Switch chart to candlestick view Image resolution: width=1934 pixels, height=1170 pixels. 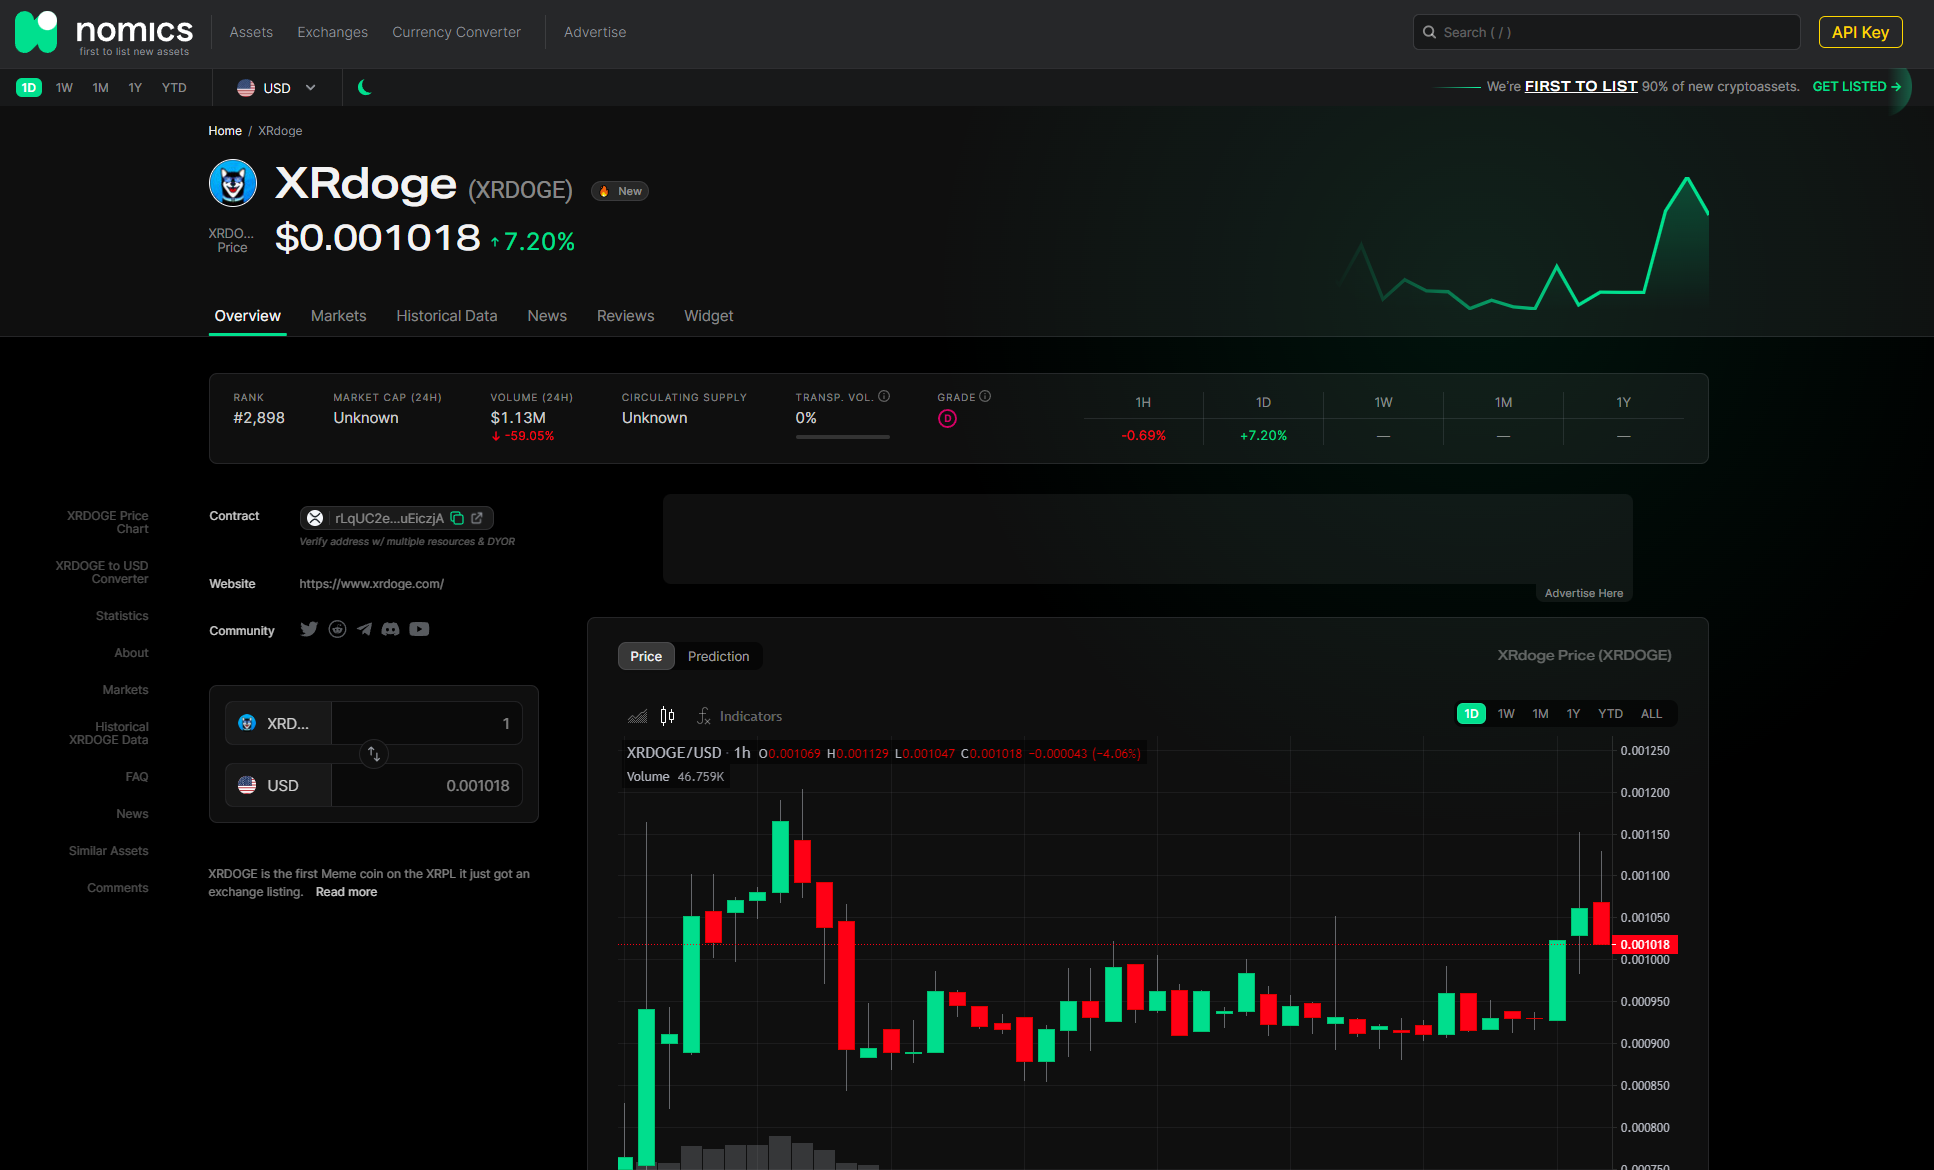coord(667,716)
